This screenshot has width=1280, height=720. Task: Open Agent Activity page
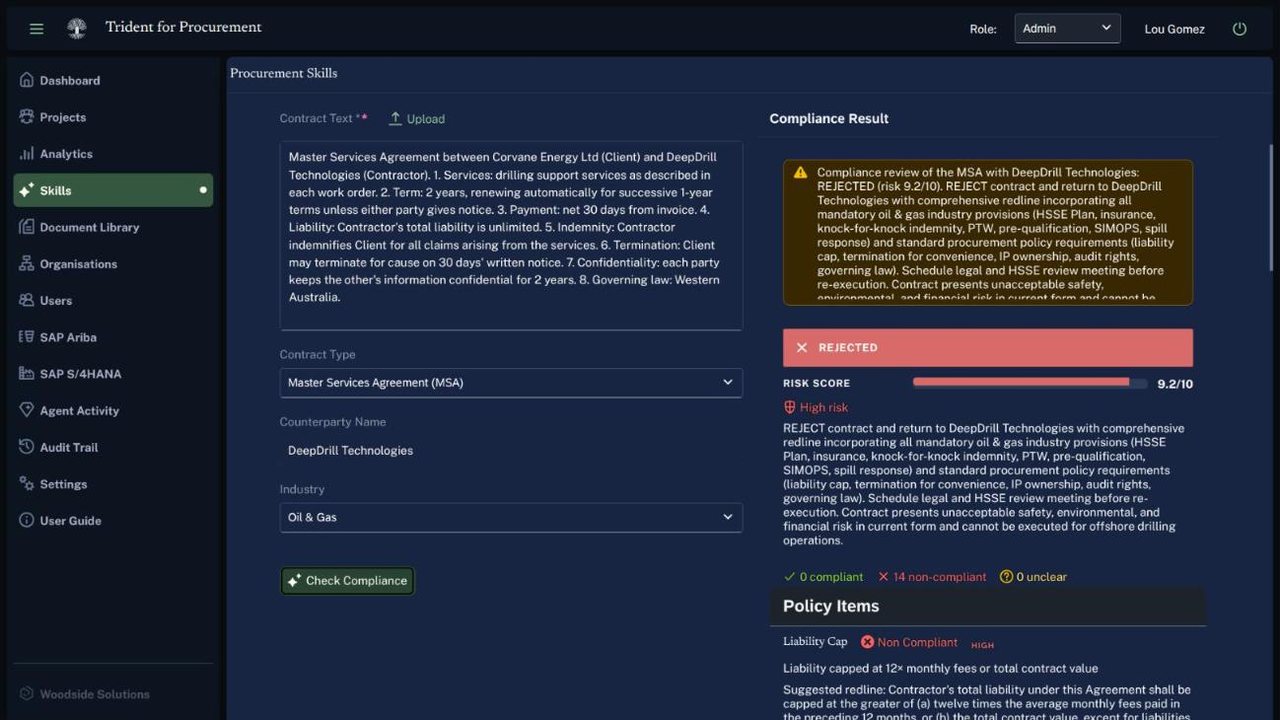113,410
